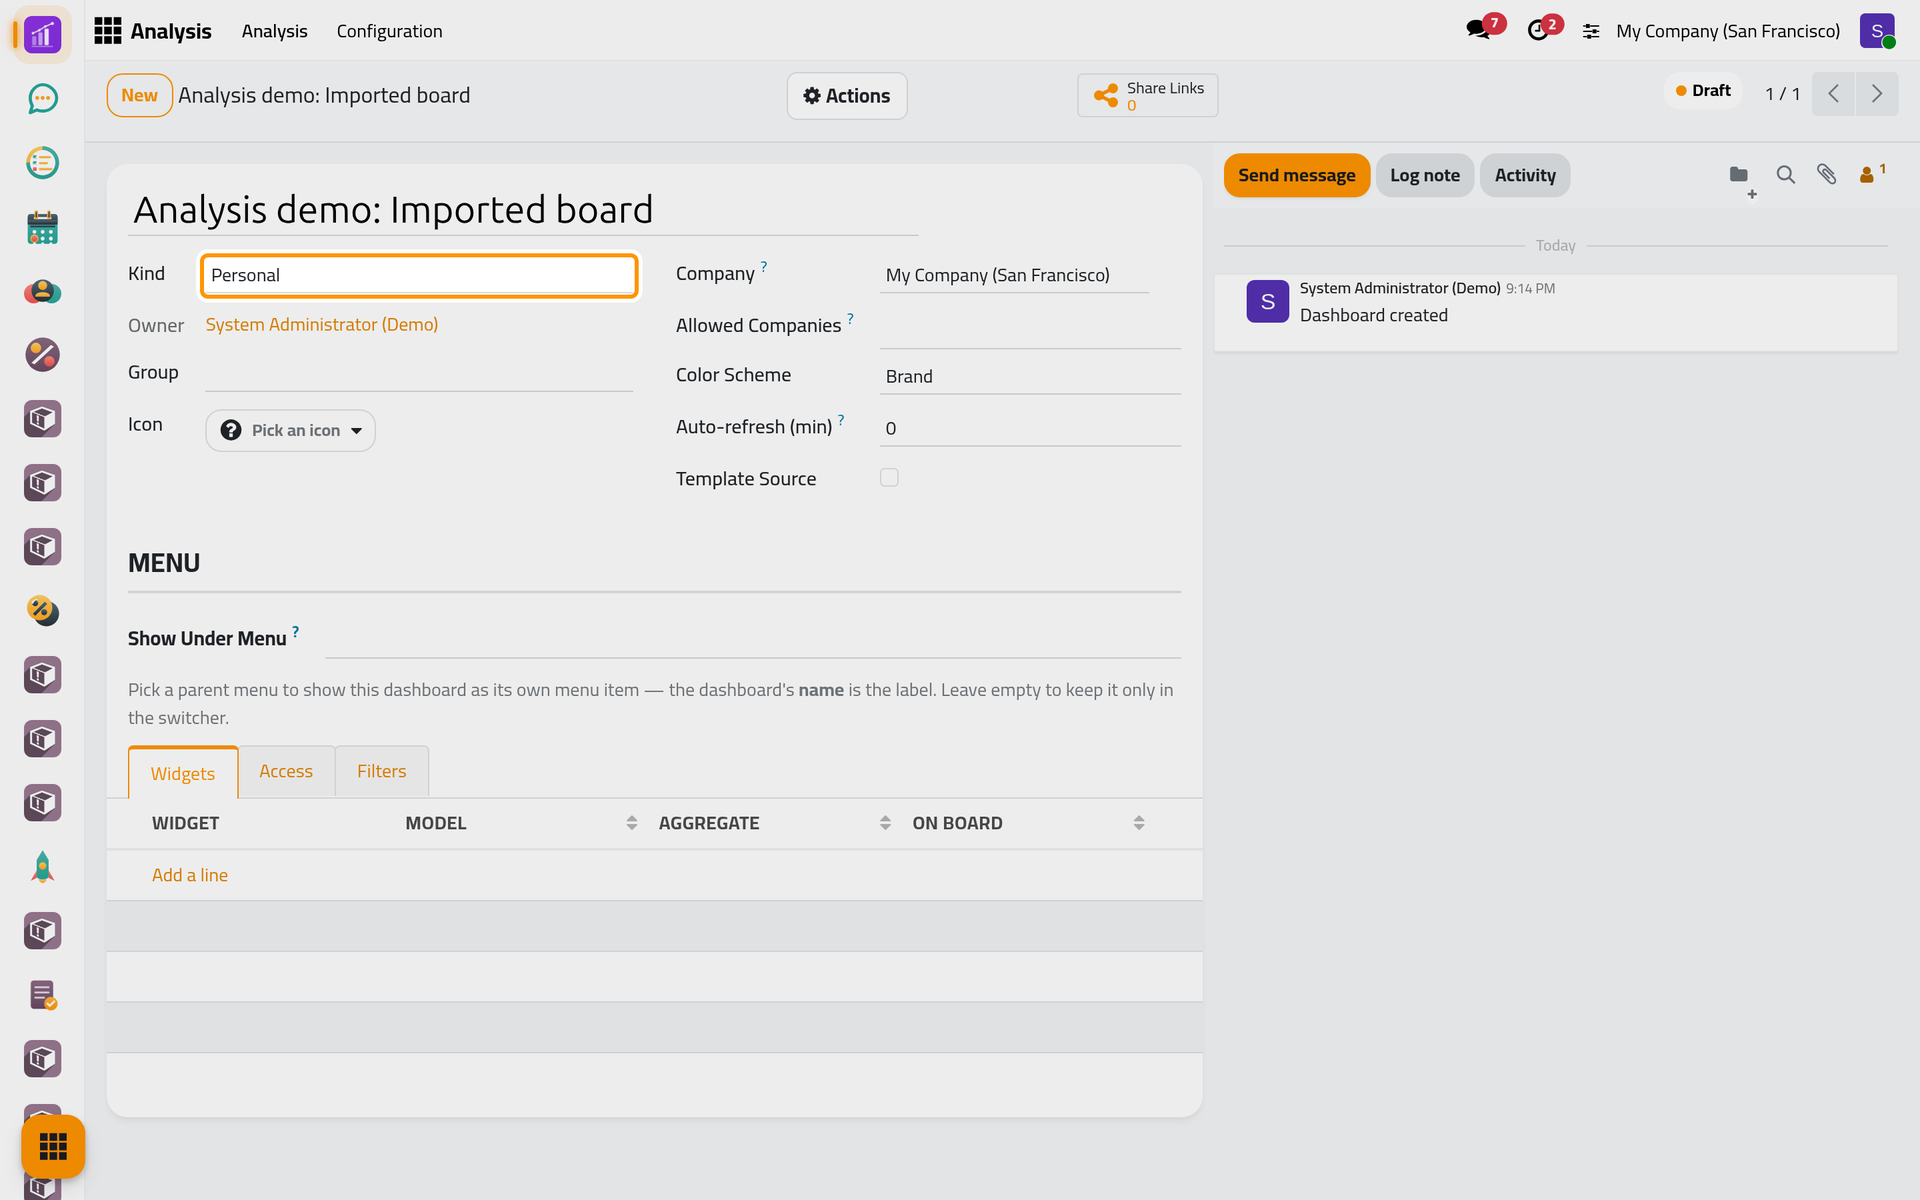Open company switcher My Company (San Francisco)
Screen dimensions: 1920x1200
[x=1727, y=31]
